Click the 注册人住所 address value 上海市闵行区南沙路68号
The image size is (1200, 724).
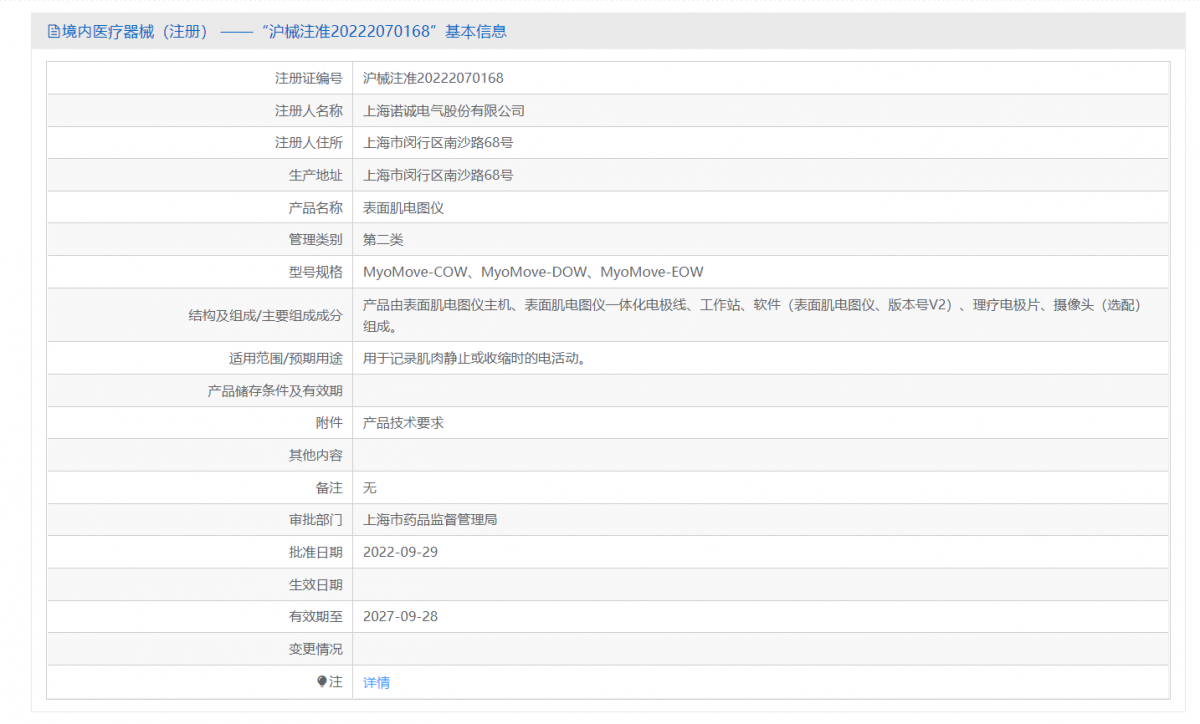(438, 143)
